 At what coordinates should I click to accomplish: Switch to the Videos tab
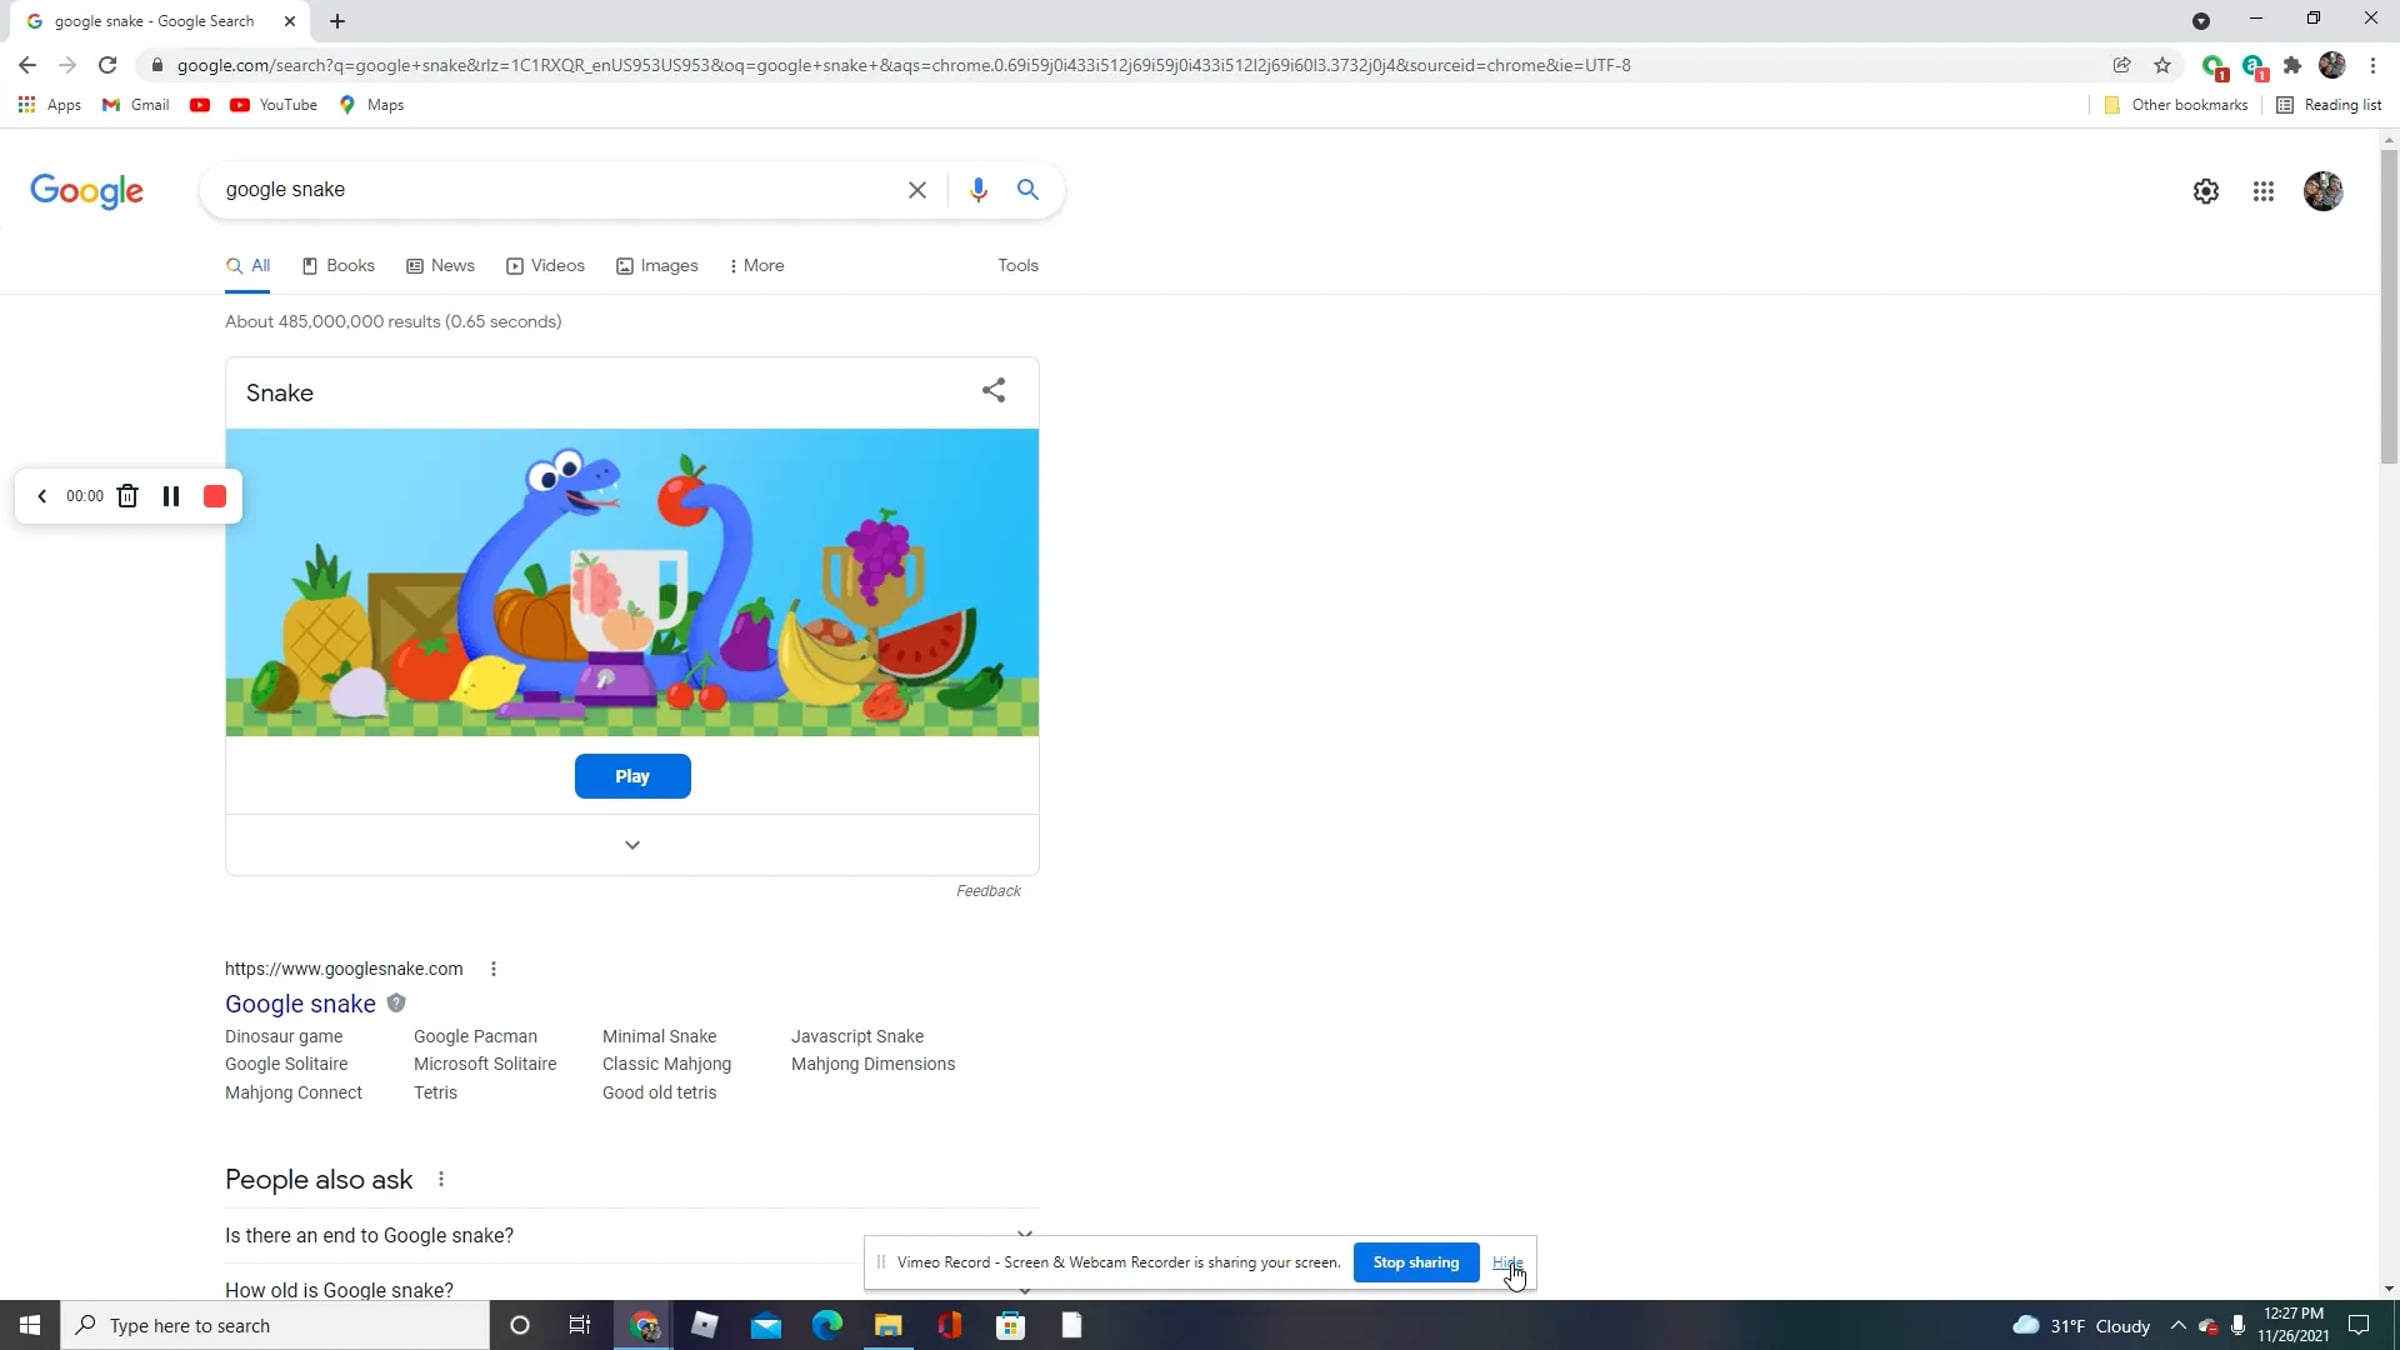click(x=546, y=266)
